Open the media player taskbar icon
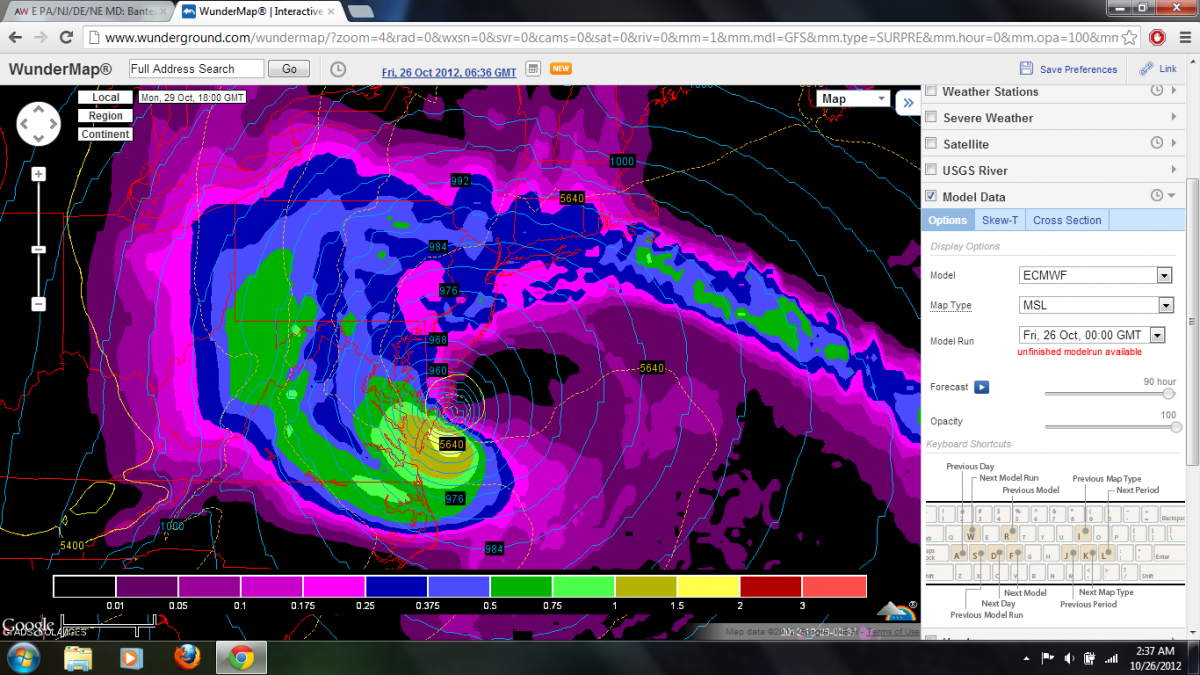The height and width of the screenshot is (675, 1200). tap(131, 658)
